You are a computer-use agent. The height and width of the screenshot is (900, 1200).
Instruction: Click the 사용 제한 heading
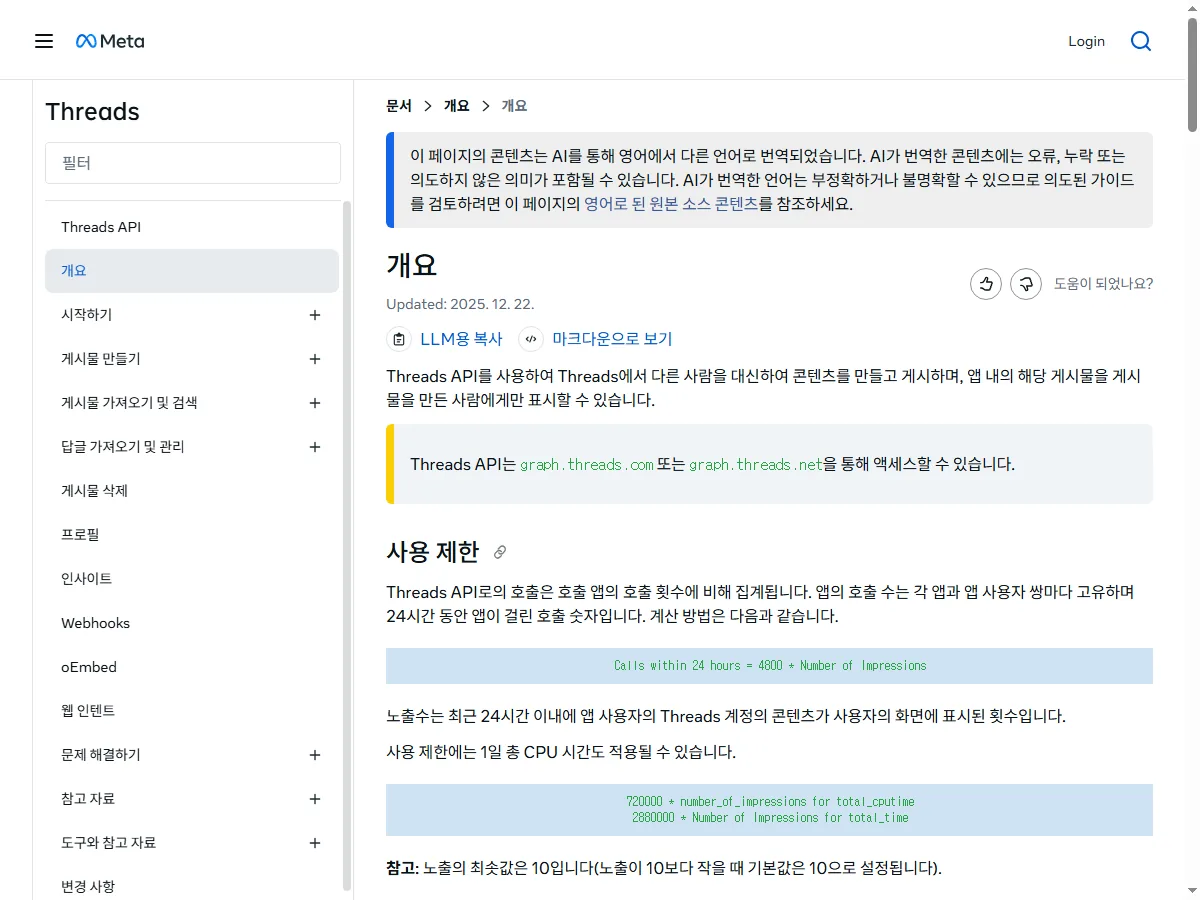tap(433, 552)
